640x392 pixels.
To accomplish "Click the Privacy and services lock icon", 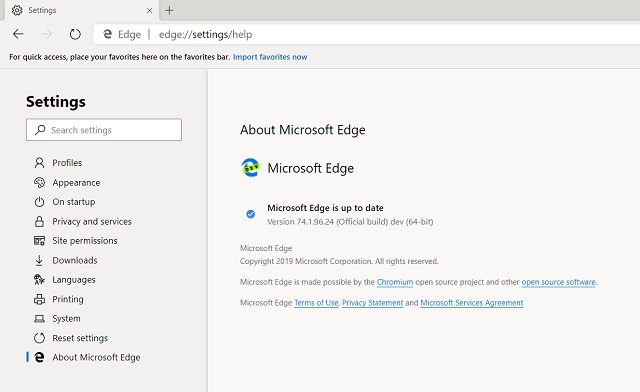I will [39, 221].
